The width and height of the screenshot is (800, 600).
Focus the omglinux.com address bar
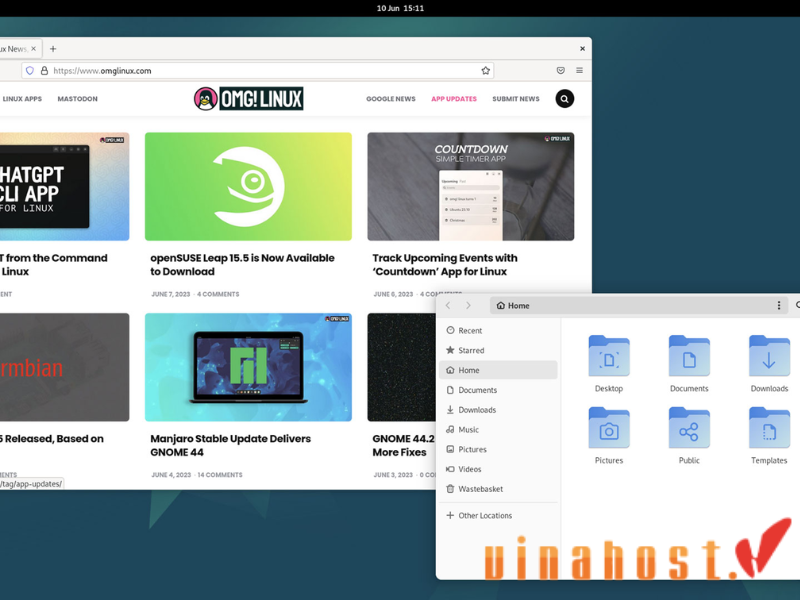[x=258, y=71]
